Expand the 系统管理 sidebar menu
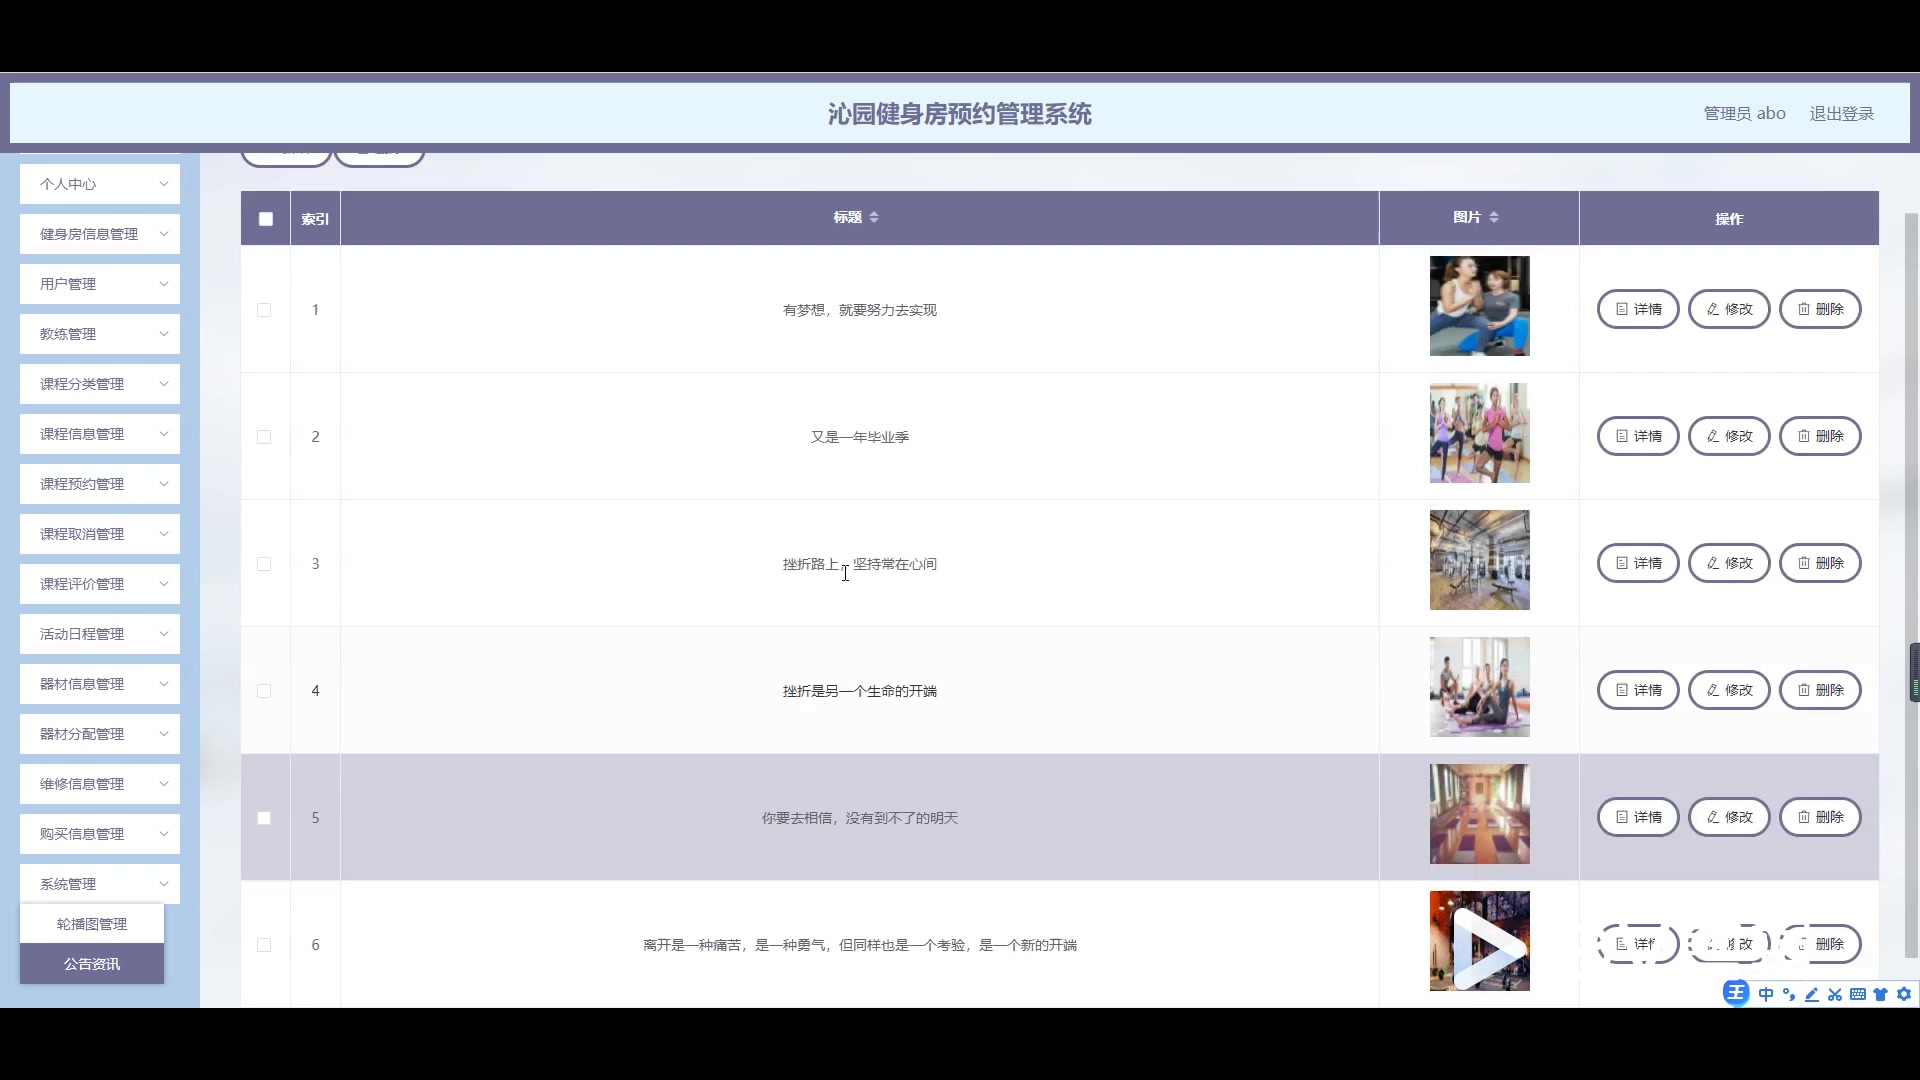This screenshot has height=1080, width=1920. [99, 883]
